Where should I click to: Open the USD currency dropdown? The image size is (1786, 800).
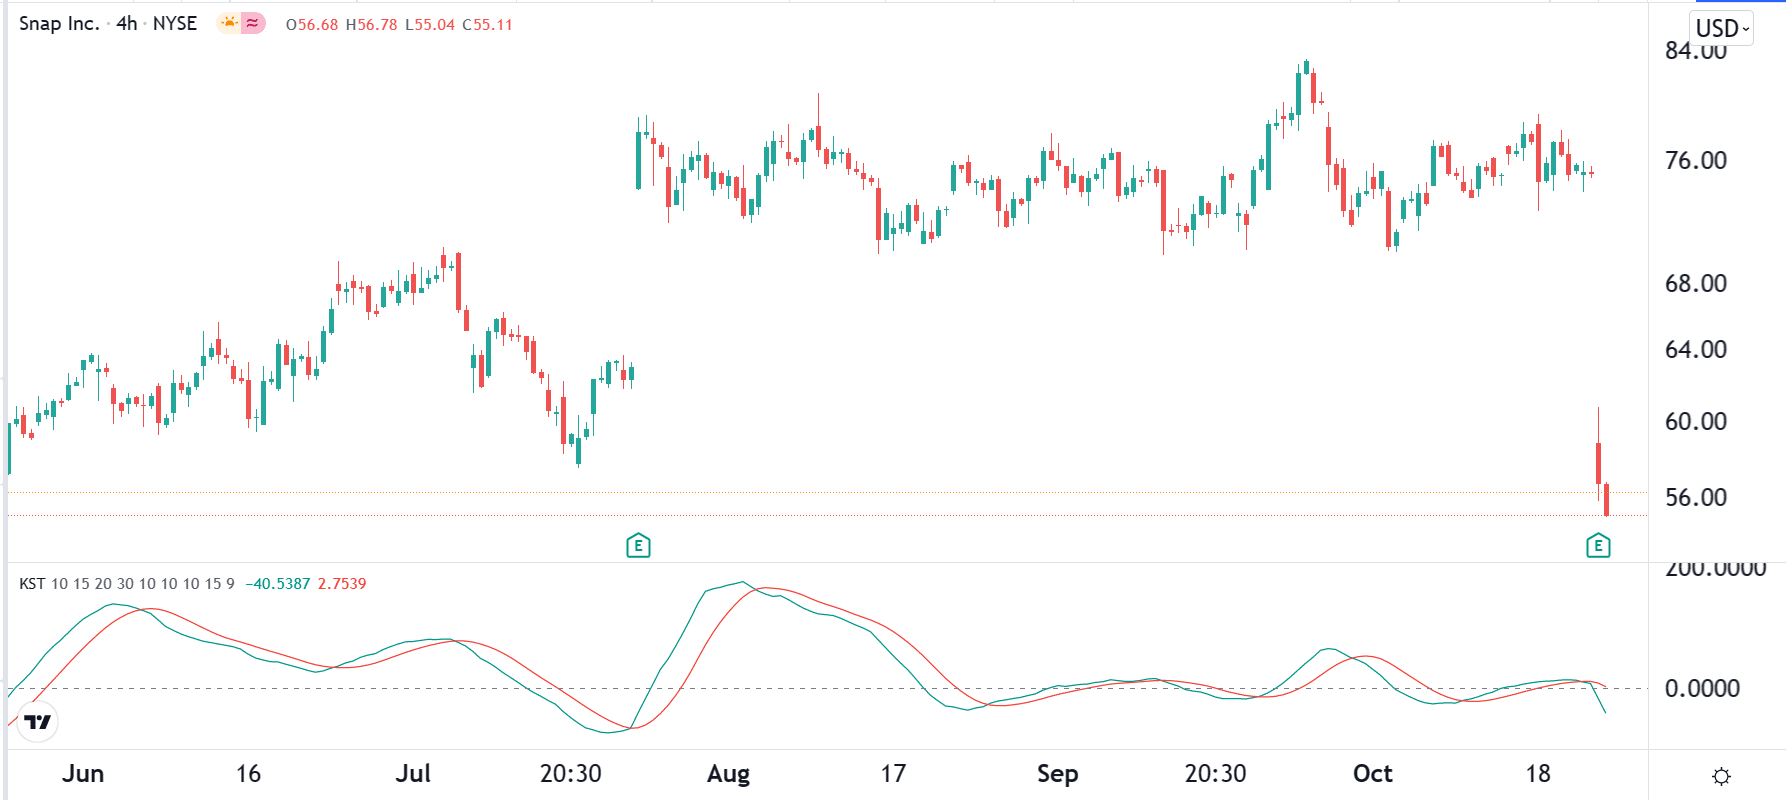(1722, 28)
